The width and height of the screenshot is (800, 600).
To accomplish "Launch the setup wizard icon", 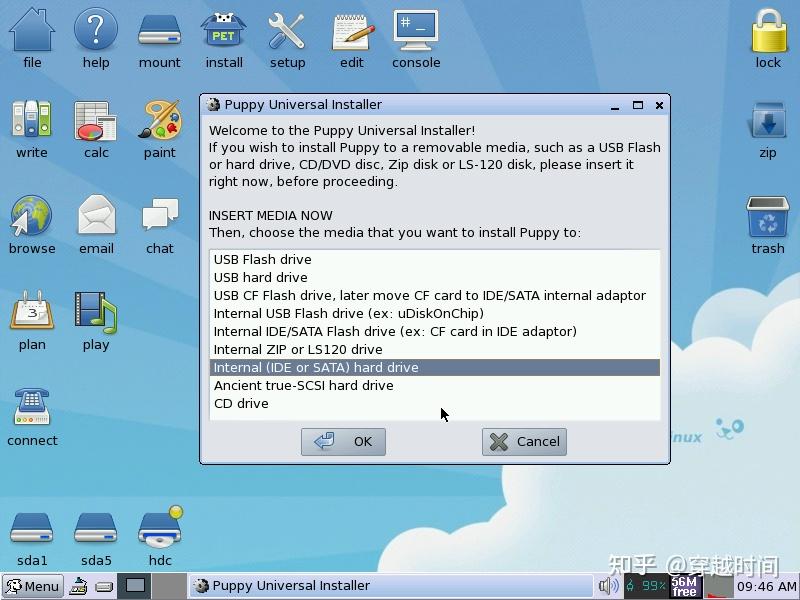I will coord(287,30).
